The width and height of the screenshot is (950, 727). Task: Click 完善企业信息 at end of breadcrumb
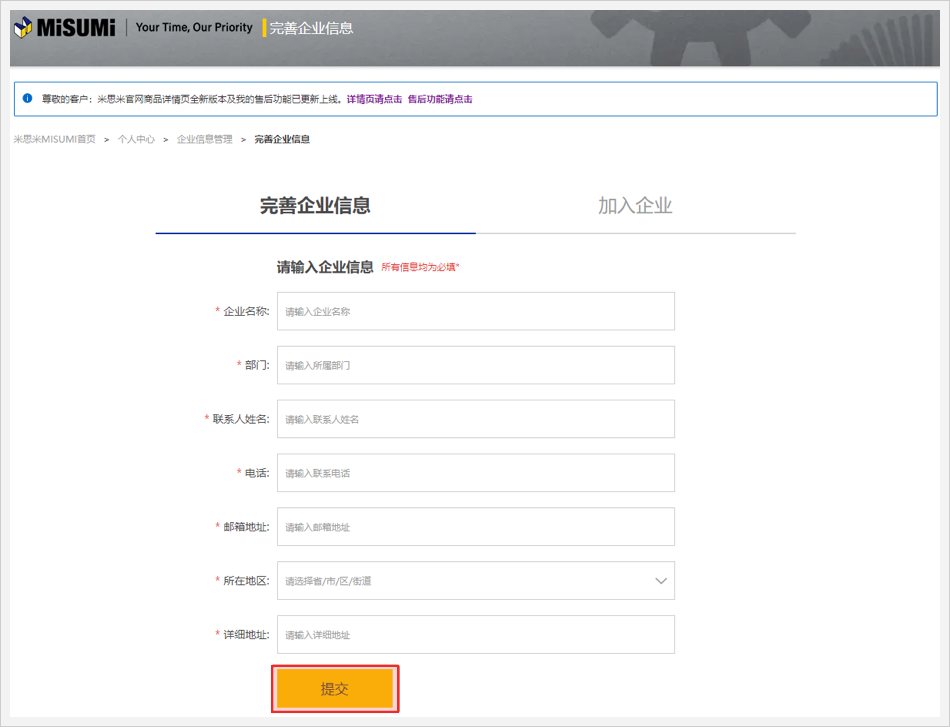click(x=282, y=139)
